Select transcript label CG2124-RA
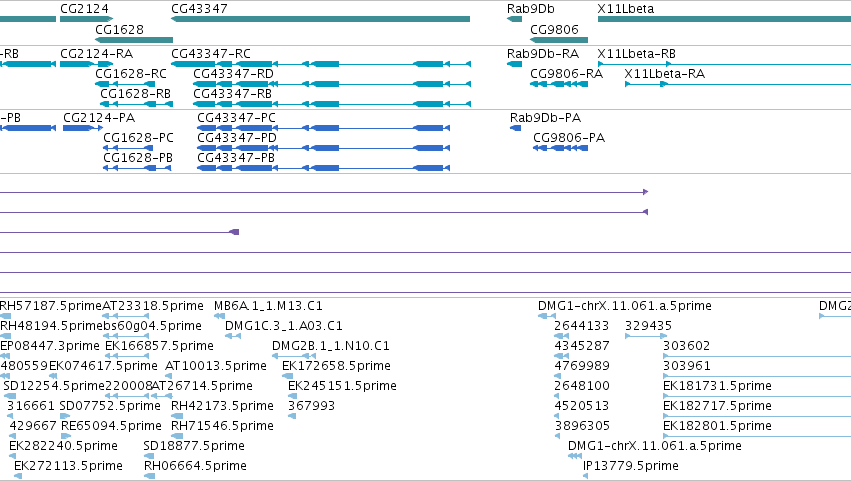This screenshot has height=481, width=851. [x=97, y=54]
